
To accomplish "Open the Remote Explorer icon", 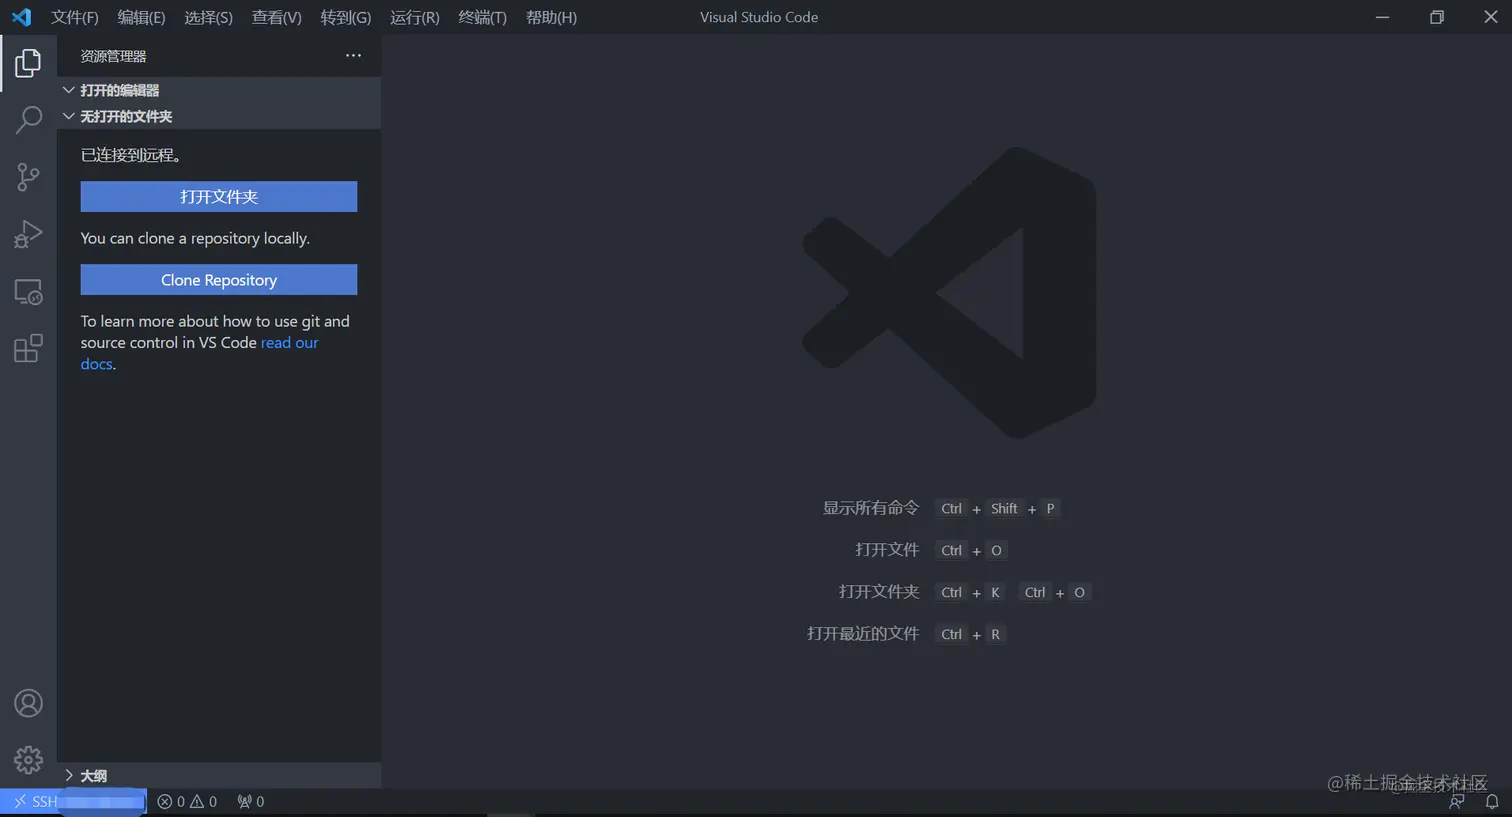I will 29,291.
